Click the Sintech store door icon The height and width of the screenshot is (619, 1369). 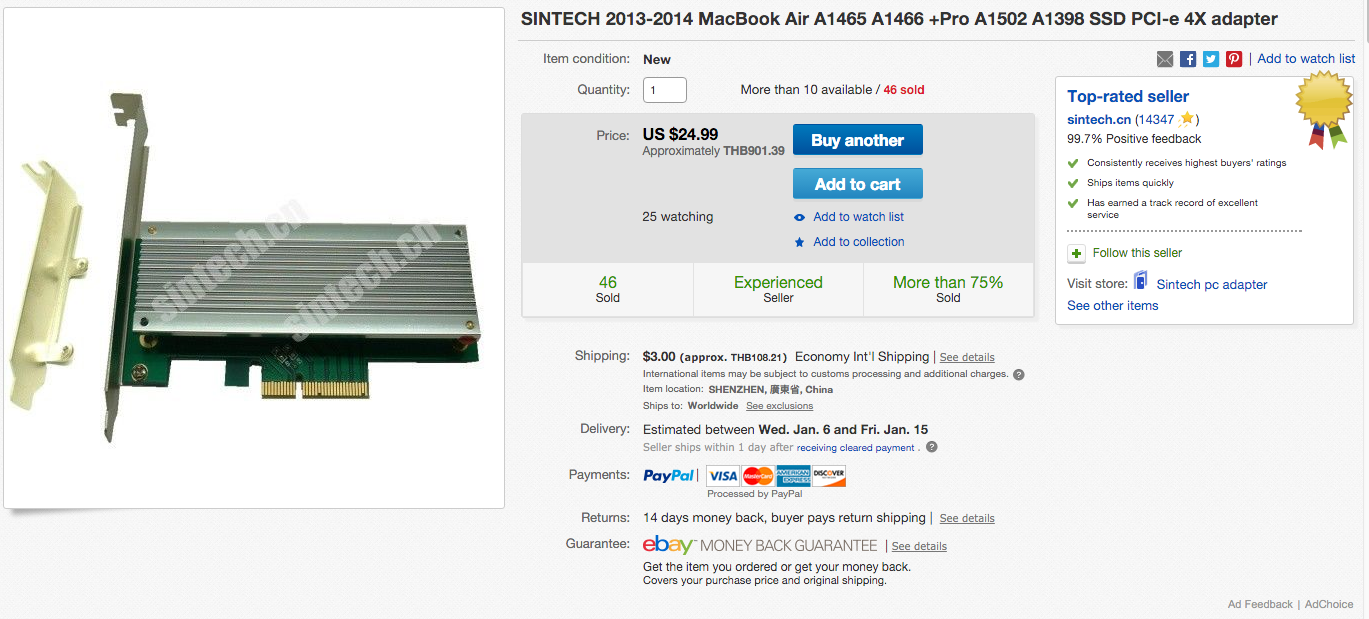tap(1141, 281)
